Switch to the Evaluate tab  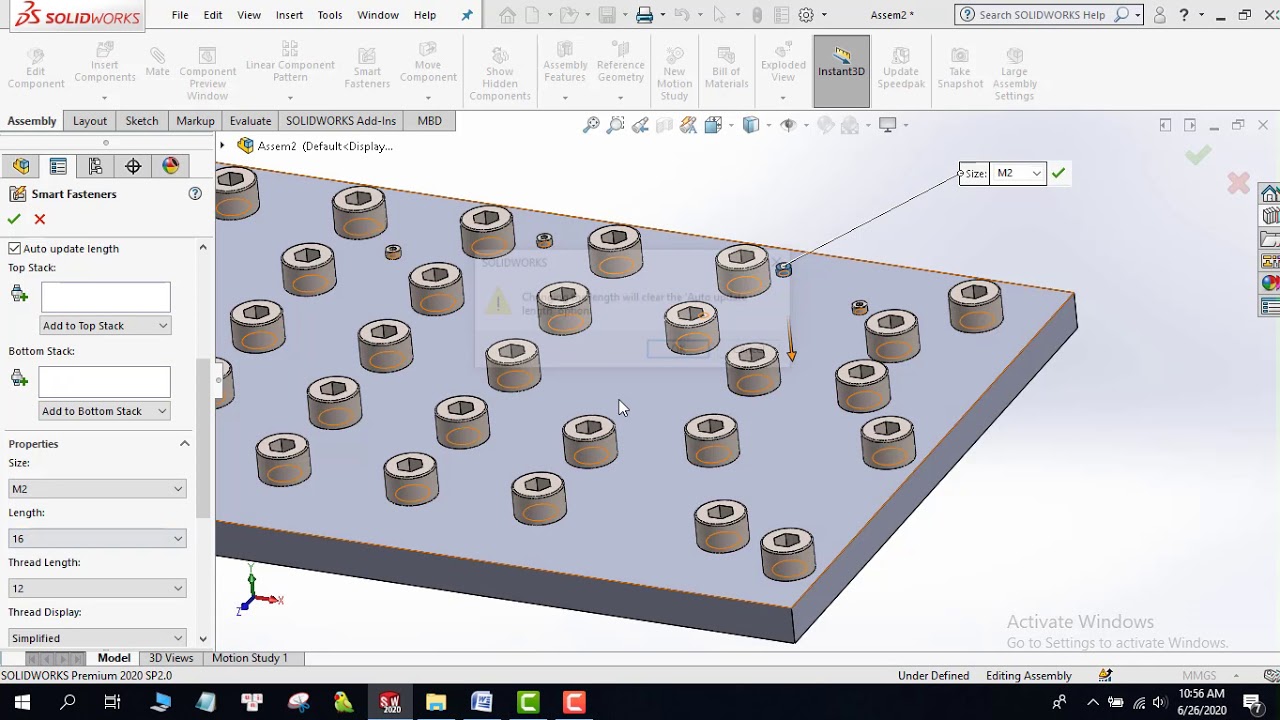pyautogui.click(x=250, y=121)
